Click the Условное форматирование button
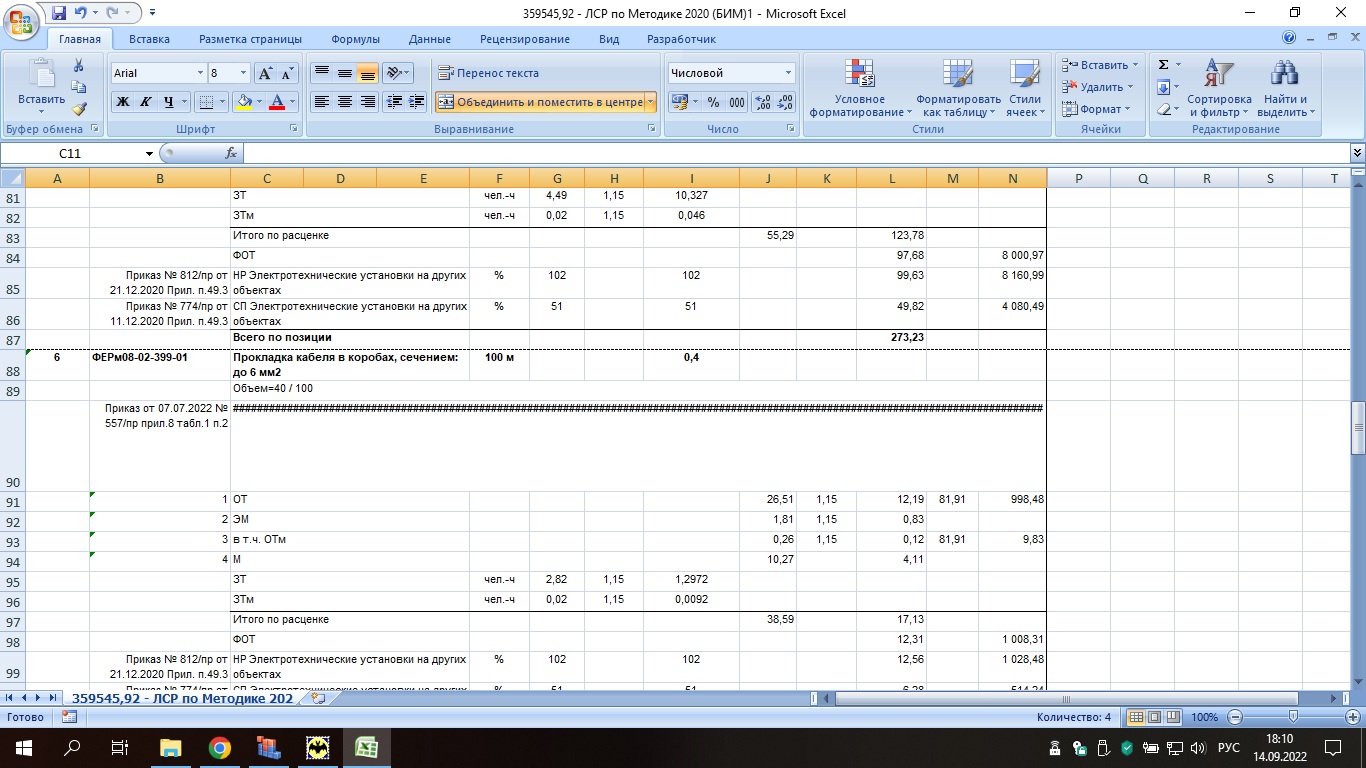Image resolution: width=1366 pixels, height=768 pixels. coord(859,88)
